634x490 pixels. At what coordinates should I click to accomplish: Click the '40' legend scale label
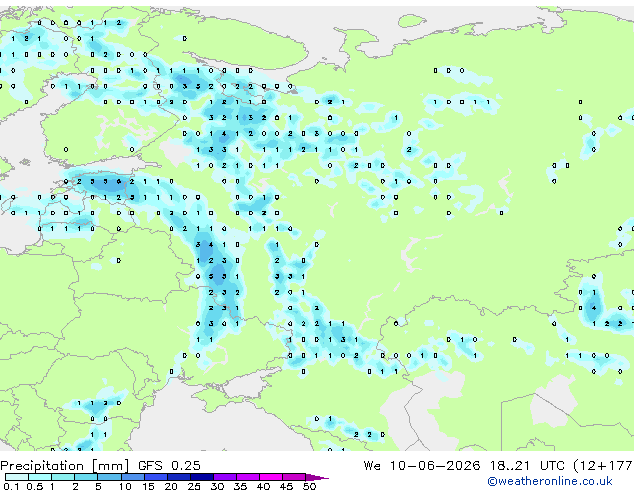[263, 486]
